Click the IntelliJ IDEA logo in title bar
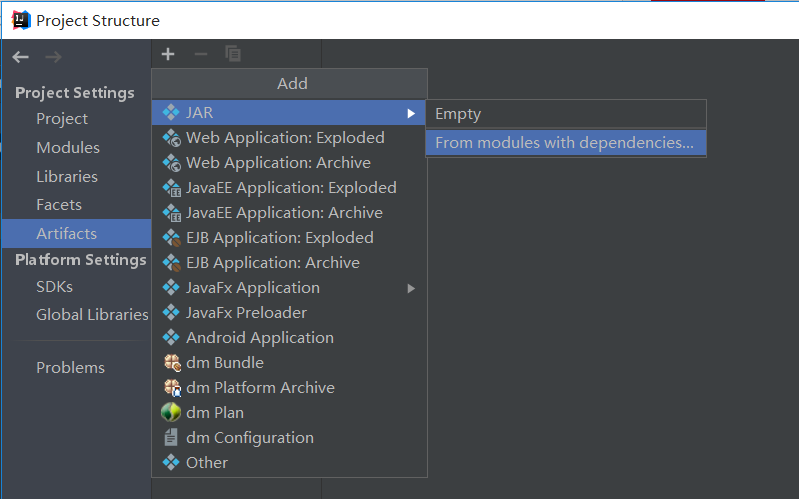This screenshot has width=799, height=499. click(21, 20)
